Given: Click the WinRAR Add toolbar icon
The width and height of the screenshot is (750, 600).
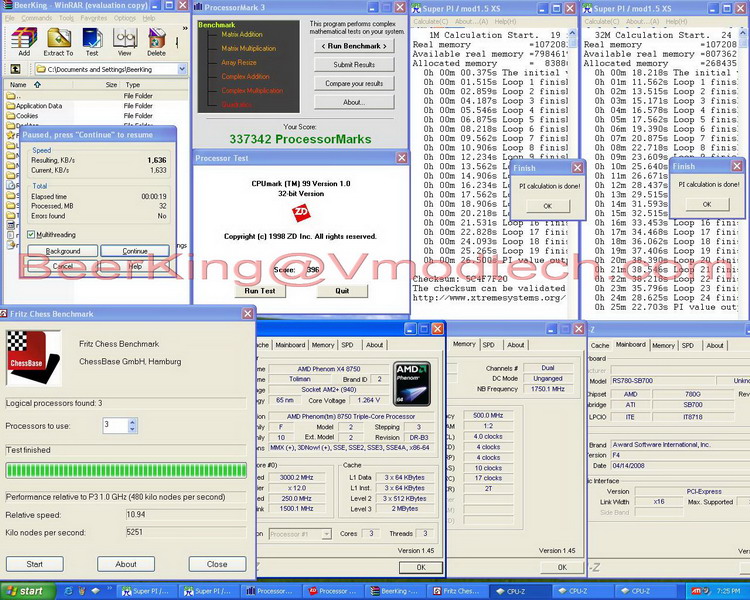Looking at the screenshot, I should coord(24,41).
